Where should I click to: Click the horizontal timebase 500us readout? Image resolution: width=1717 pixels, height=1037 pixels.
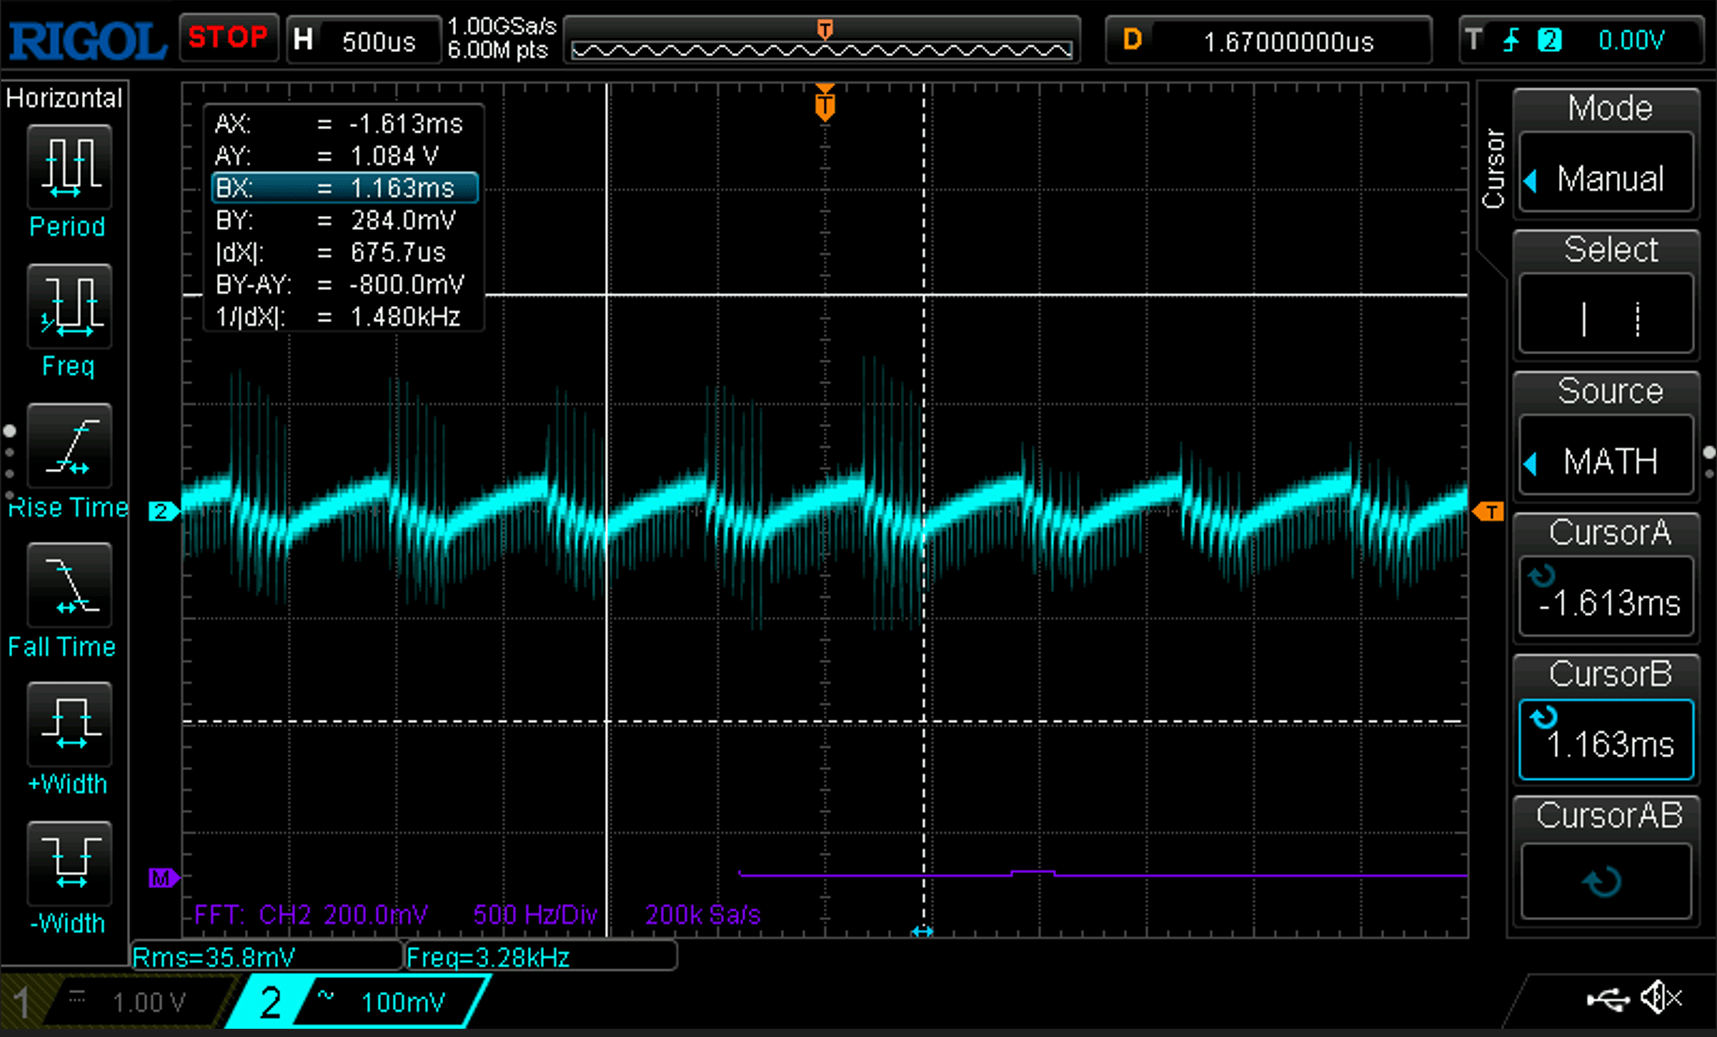tap(365, 40)
